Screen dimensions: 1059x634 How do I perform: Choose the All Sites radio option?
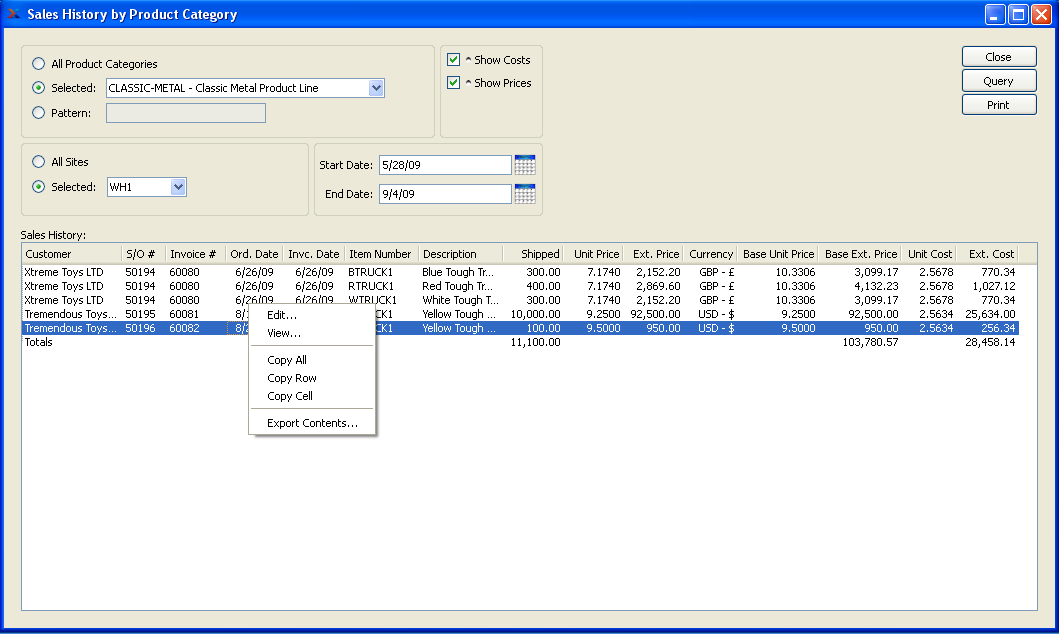(39, 162)
